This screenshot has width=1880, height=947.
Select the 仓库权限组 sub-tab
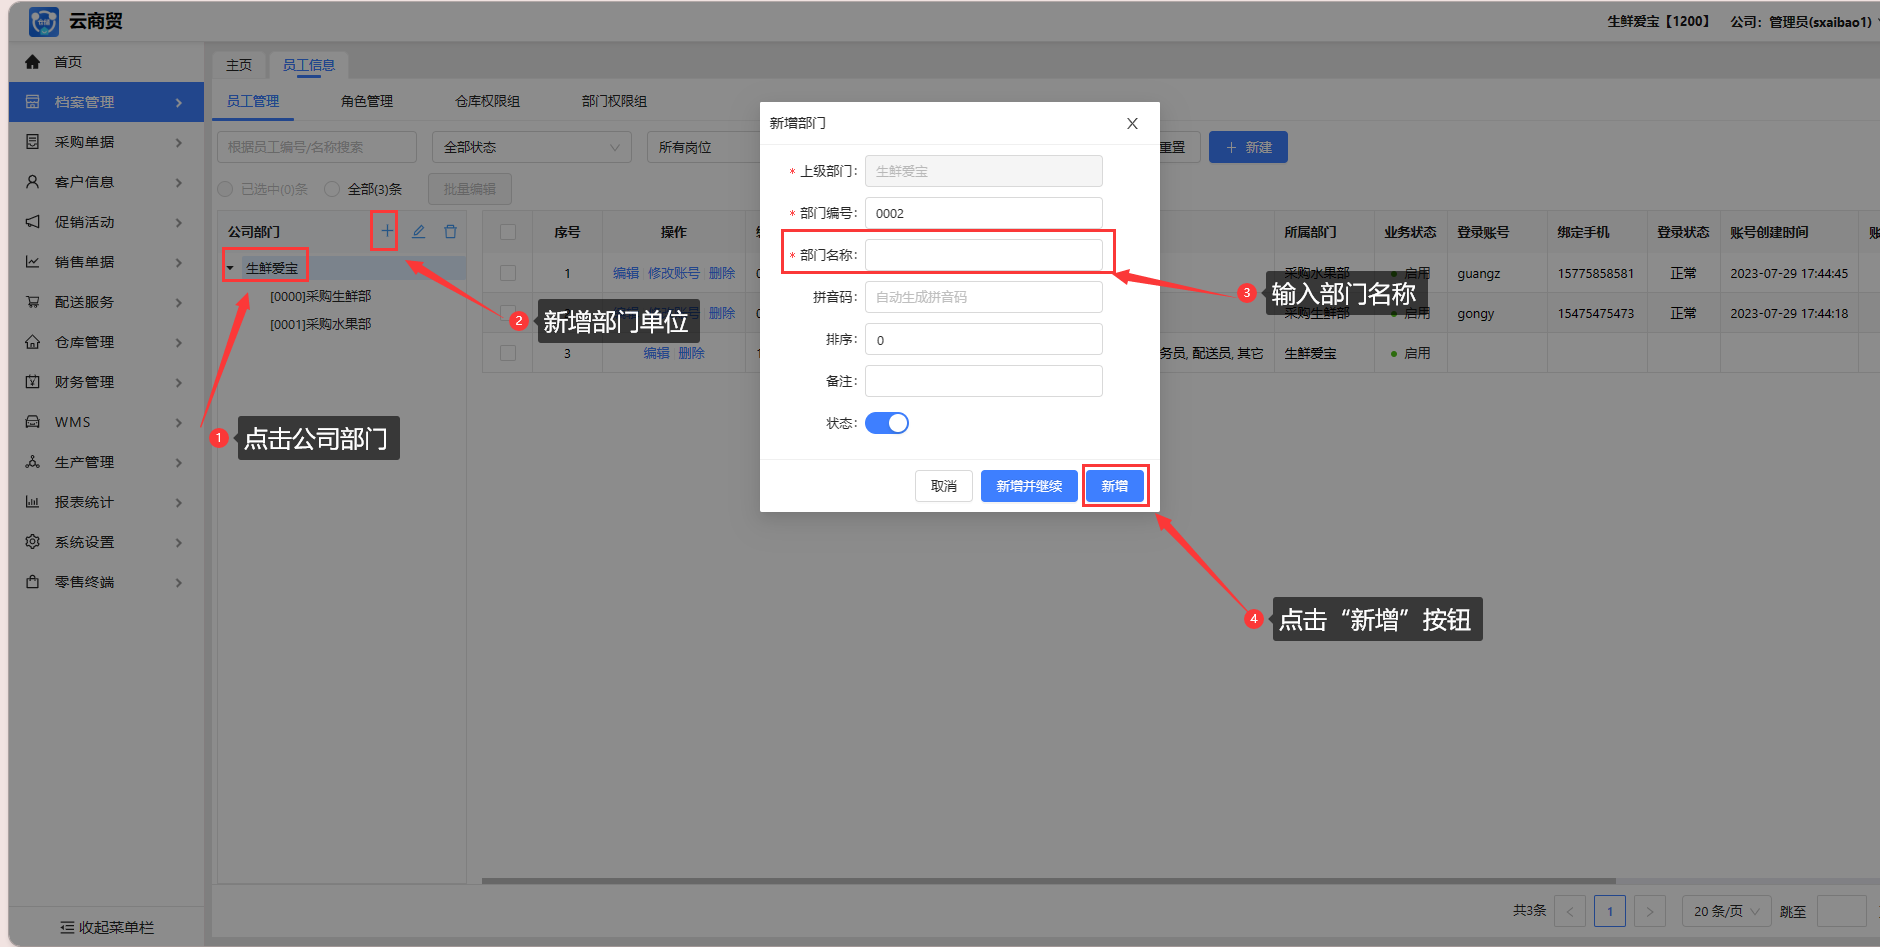(x=488, y=101)
